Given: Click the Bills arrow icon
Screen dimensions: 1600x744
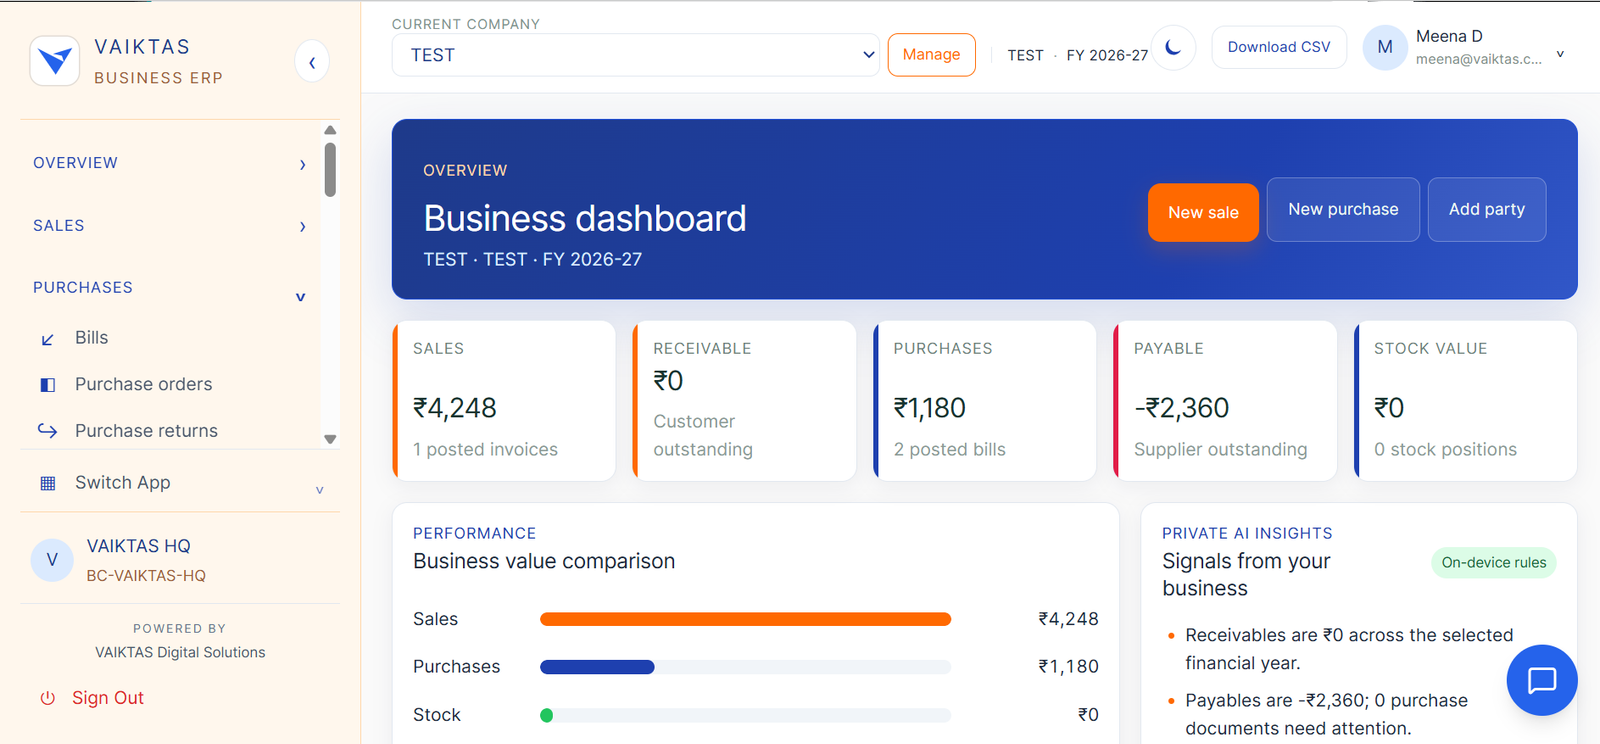Looking at the screenshot, I should pyautogui.click(x=47, y=339).
